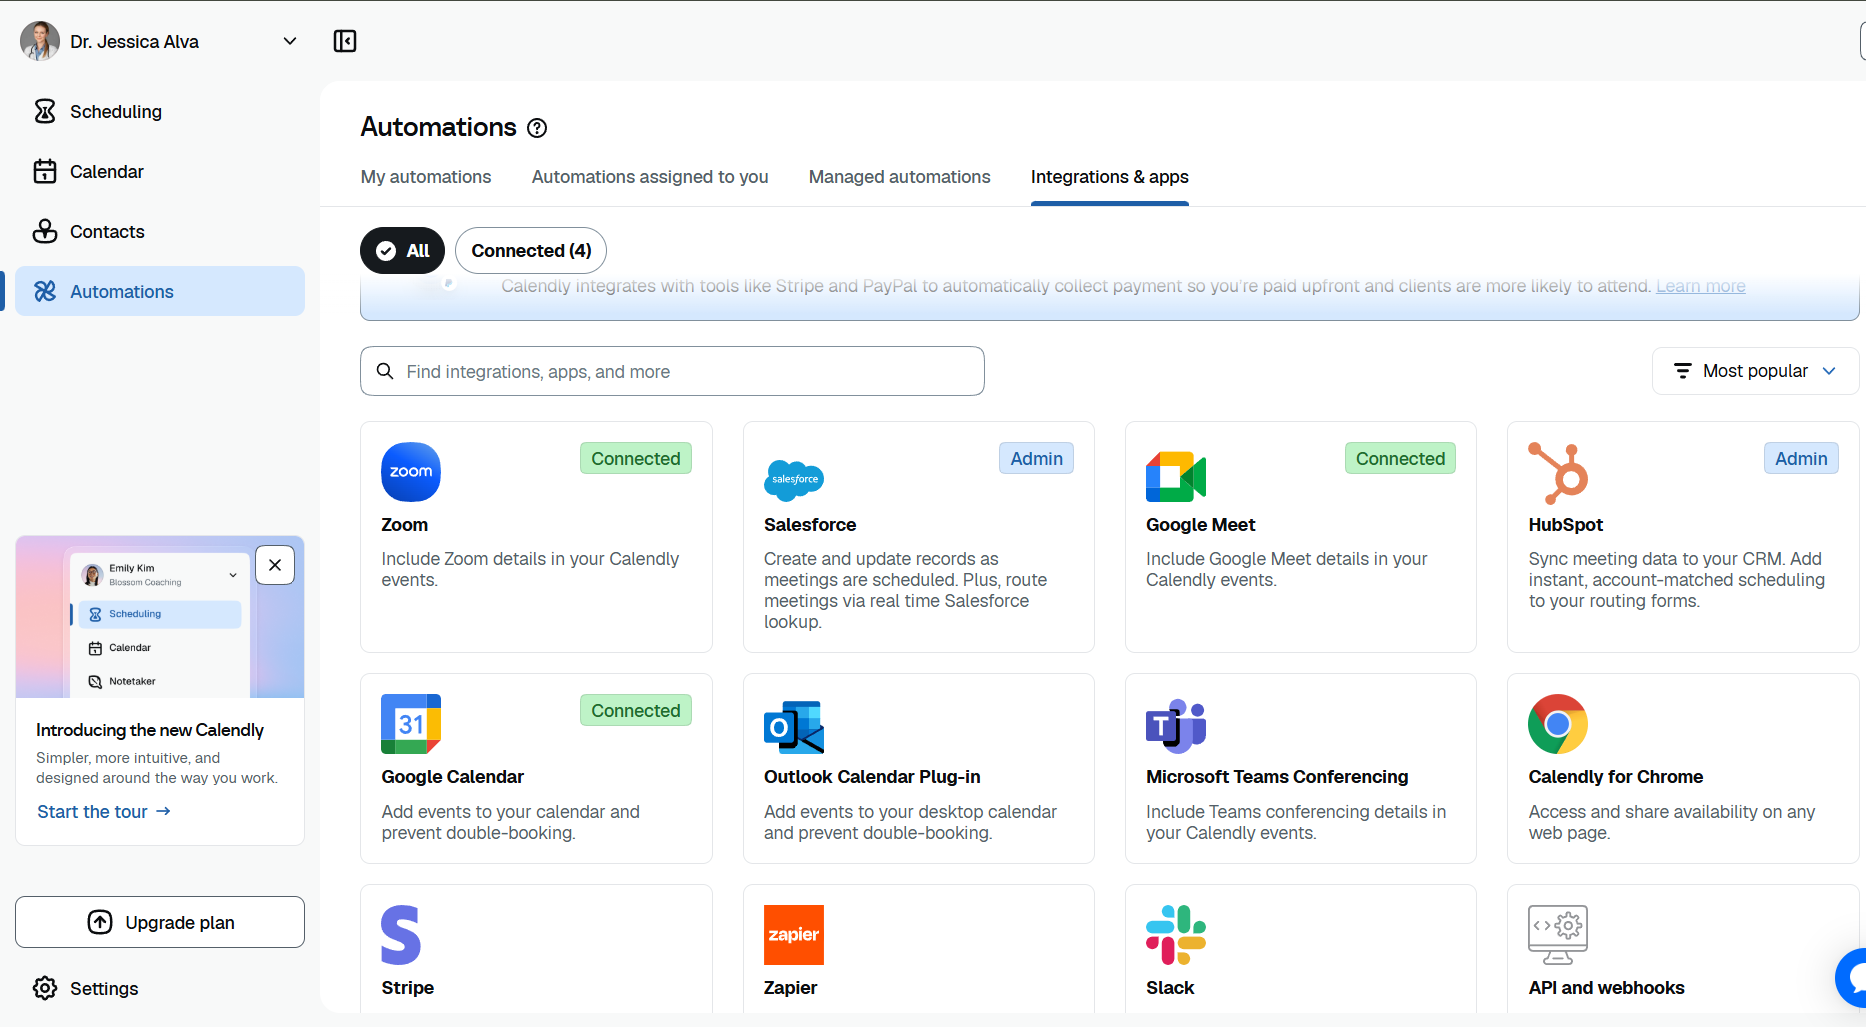The width and height of the screenshot is (1866, 1027).
Task: Click the API and webhooks icon
Action: (1558, 935)
